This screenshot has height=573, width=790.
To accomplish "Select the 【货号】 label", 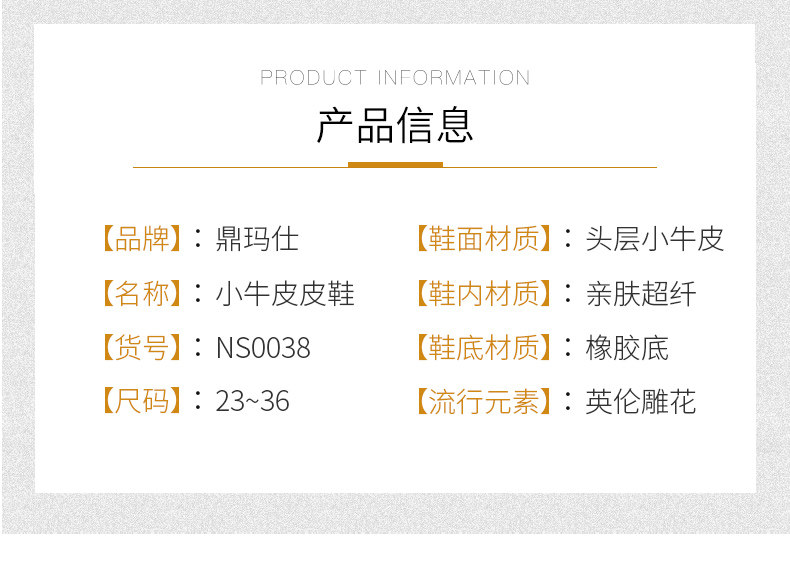I will (141, 348).
